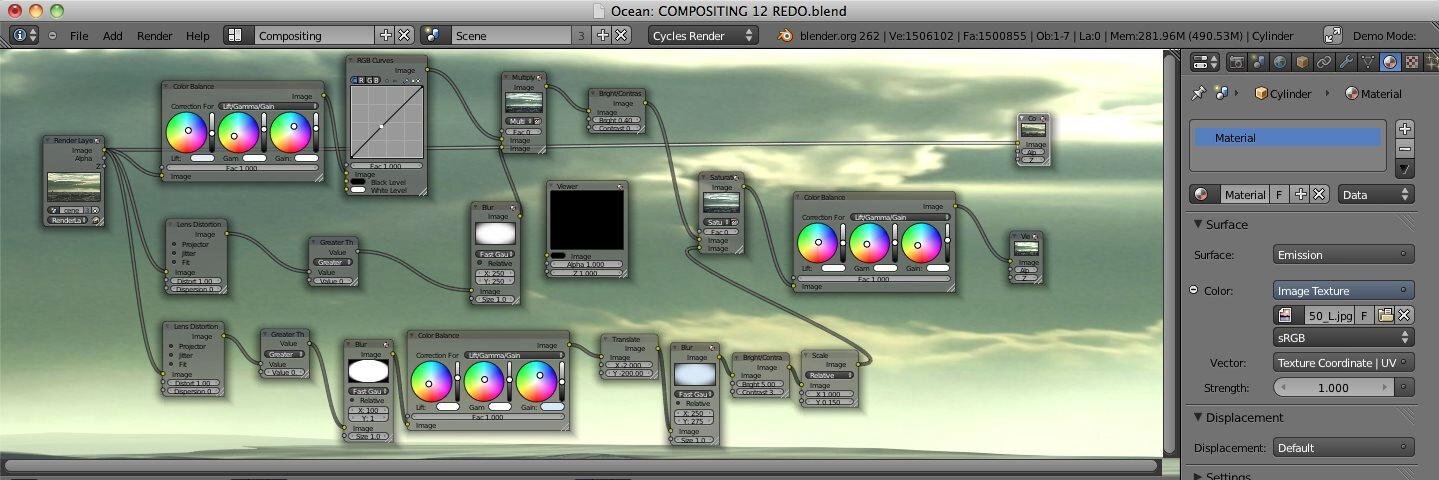This screenshot has width=1439, height=480.
Task: Toggle fake user F for 50_L.jpg image
Action: coord(1366,315)
